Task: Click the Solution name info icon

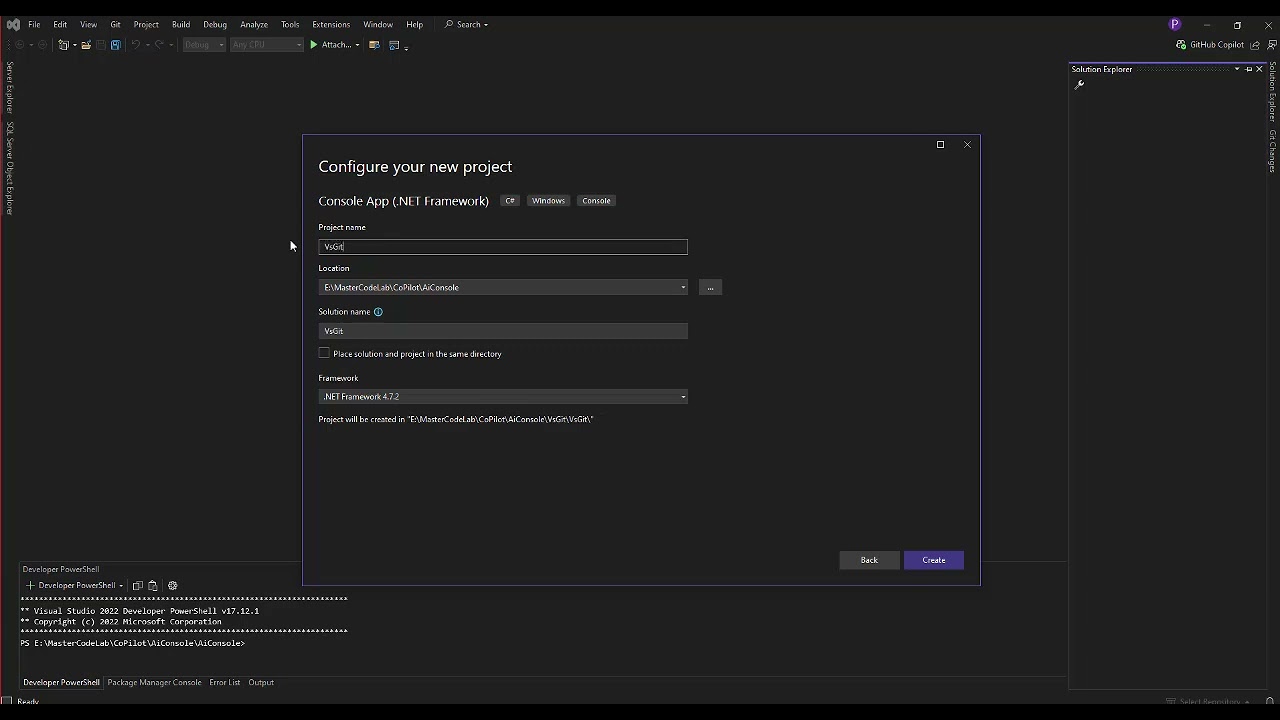Action: [378, 312]
